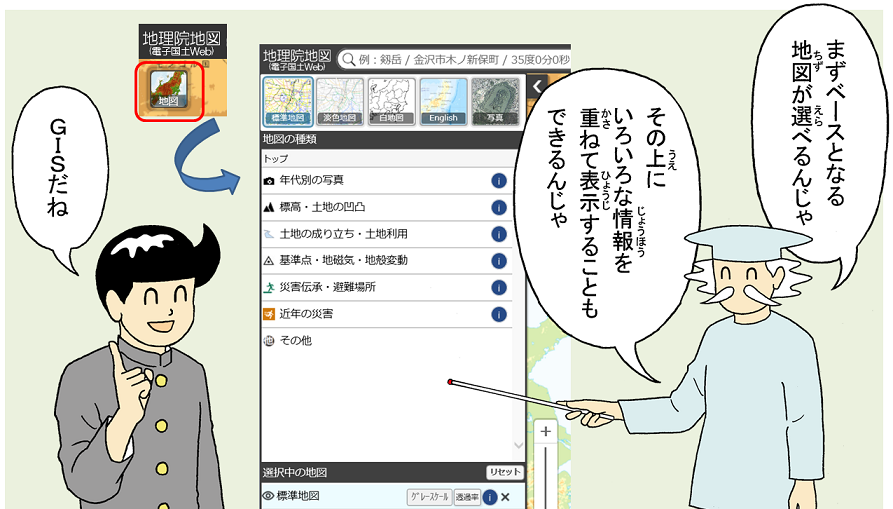
Task: Open the その他 category
Action: click(x=387, y=341)
